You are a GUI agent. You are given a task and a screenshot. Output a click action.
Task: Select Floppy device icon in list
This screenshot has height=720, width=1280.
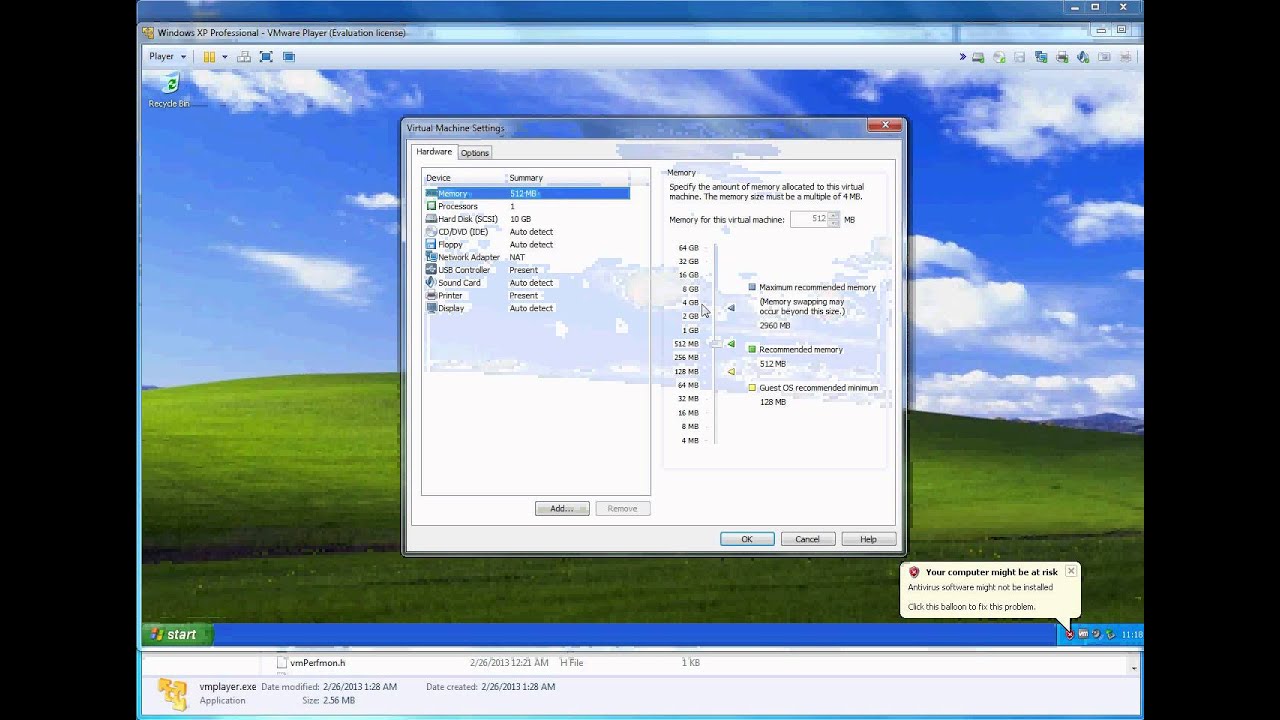coord(431,244)
